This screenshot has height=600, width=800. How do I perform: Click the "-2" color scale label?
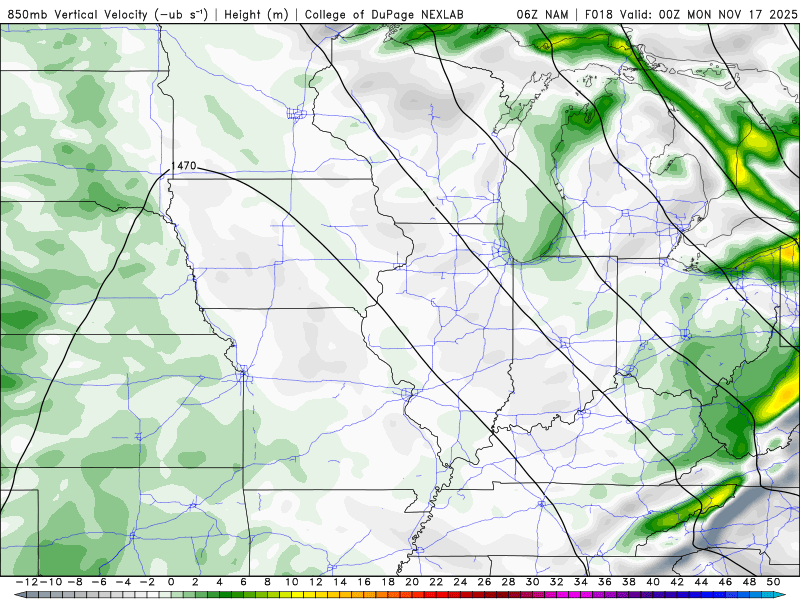point(147,582)
